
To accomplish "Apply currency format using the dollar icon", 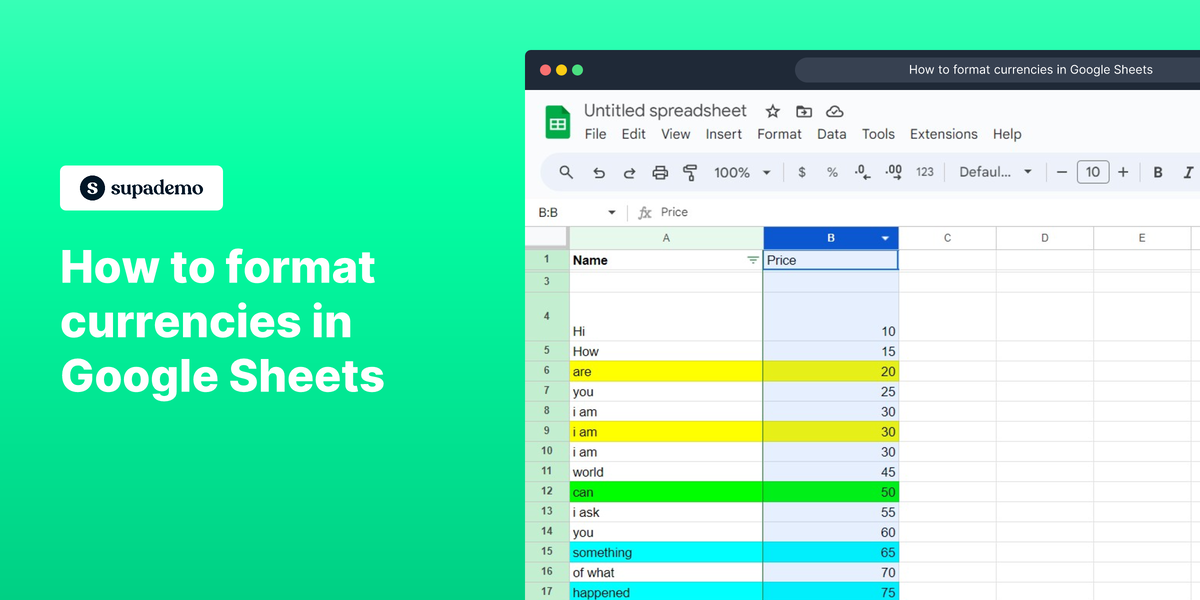I will [801, 172].
